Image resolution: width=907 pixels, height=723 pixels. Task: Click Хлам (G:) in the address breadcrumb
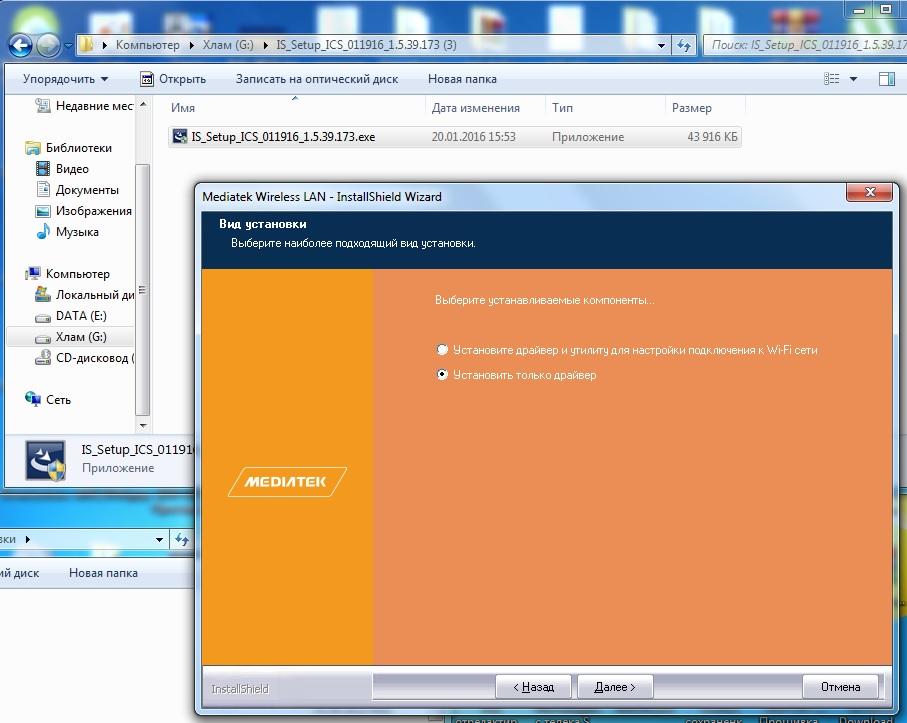click(228, 45)
